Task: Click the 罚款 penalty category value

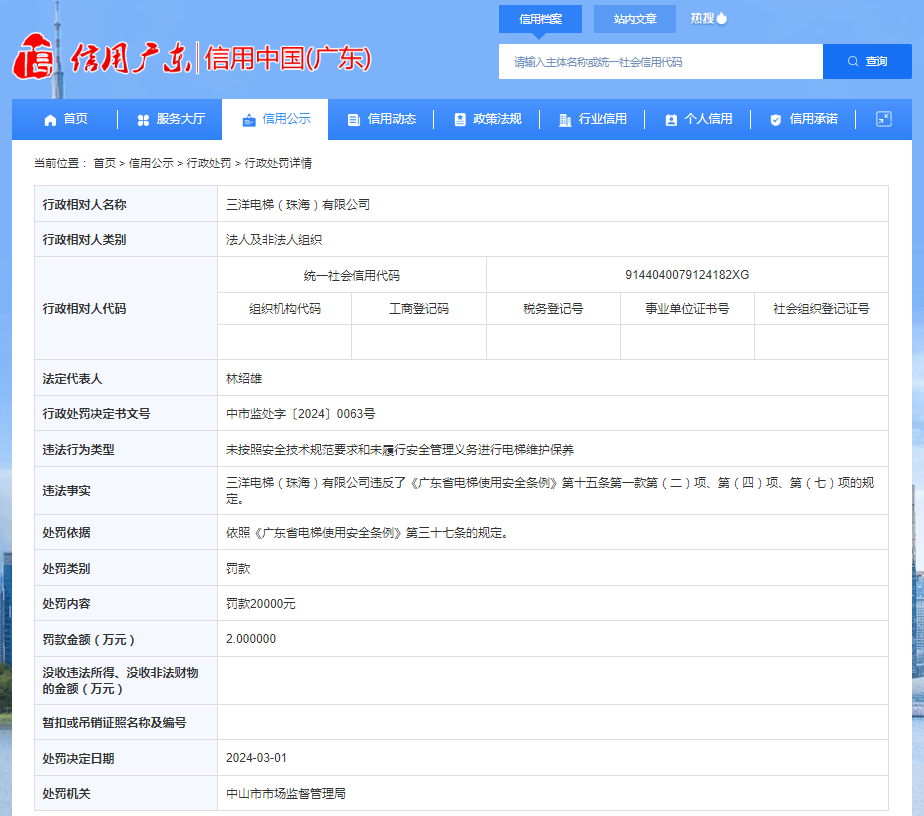Action: [238, 569]
